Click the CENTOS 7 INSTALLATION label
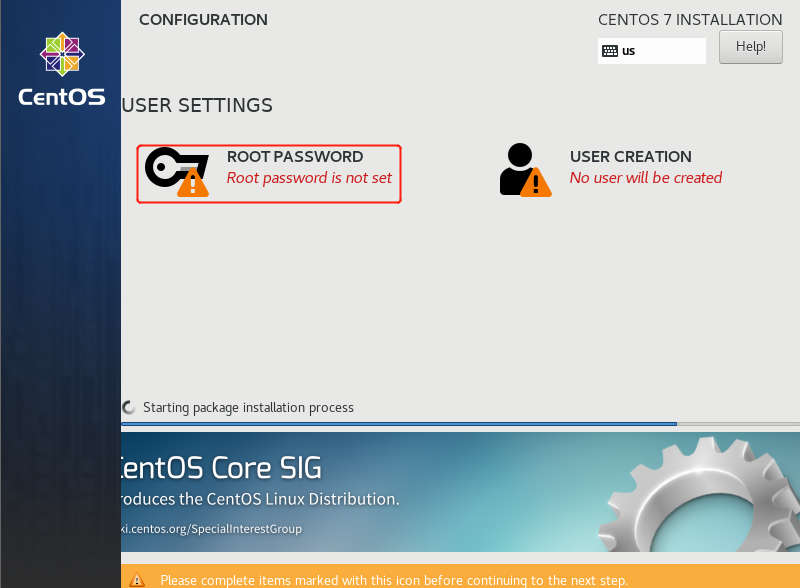The image size is (800, 588). pyautogui.click(x=690, y=19)
